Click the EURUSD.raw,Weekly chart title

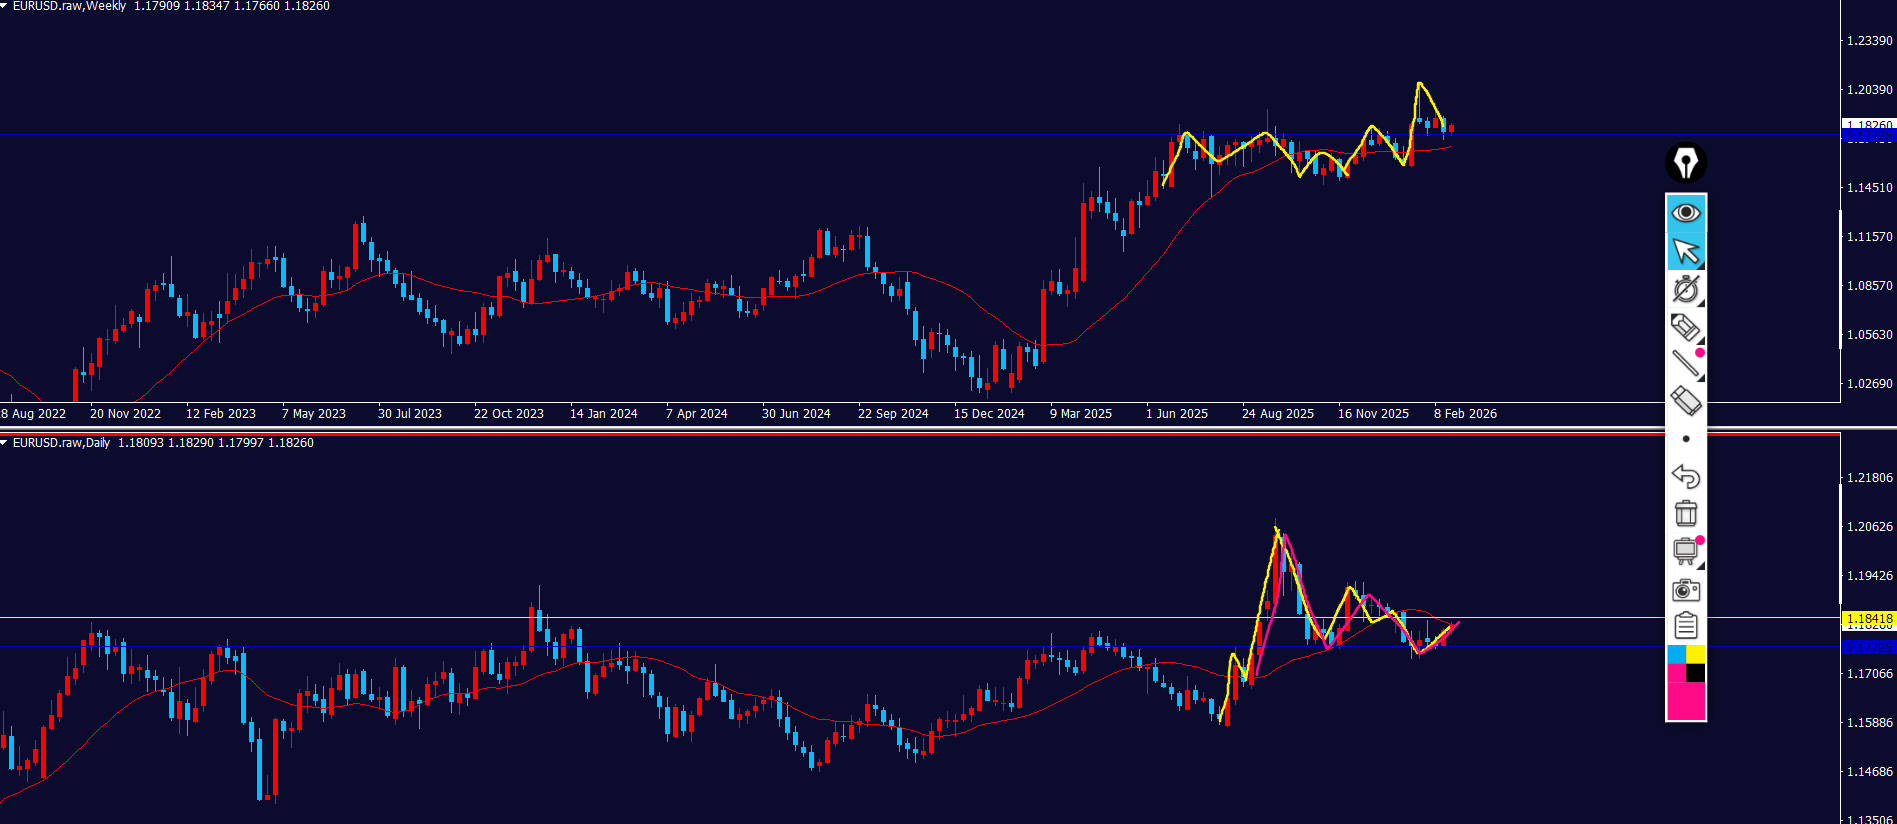point(69,6)
